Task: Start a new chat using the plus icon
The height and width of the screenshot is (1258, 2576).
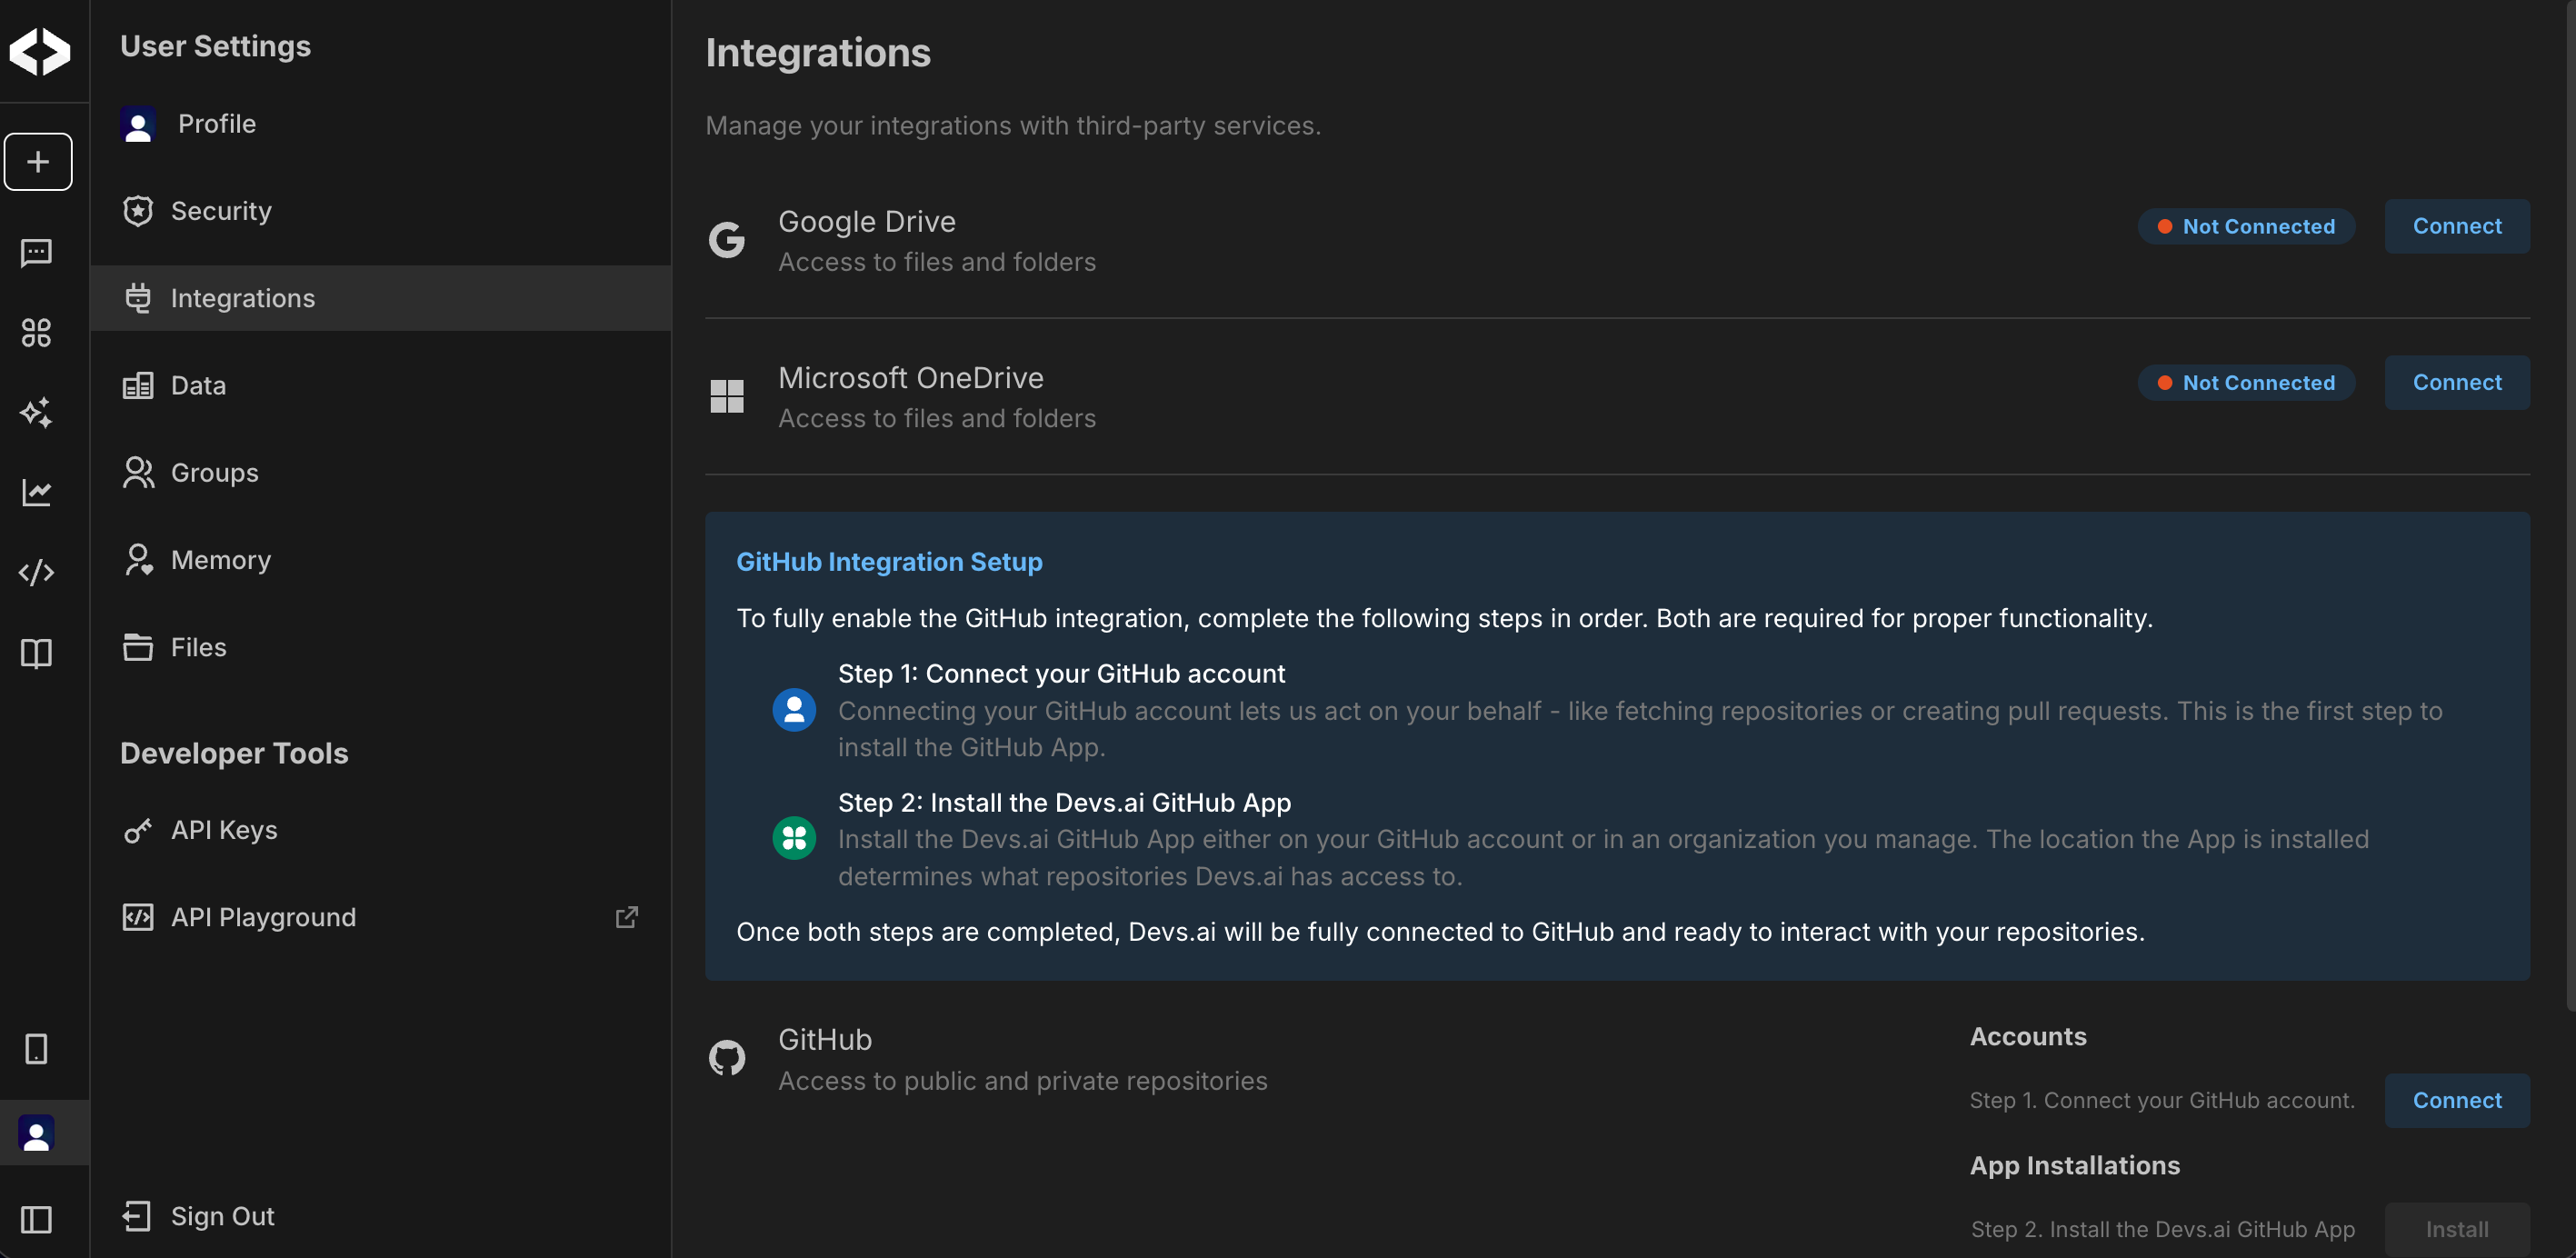Action: (x=38, y=161)
